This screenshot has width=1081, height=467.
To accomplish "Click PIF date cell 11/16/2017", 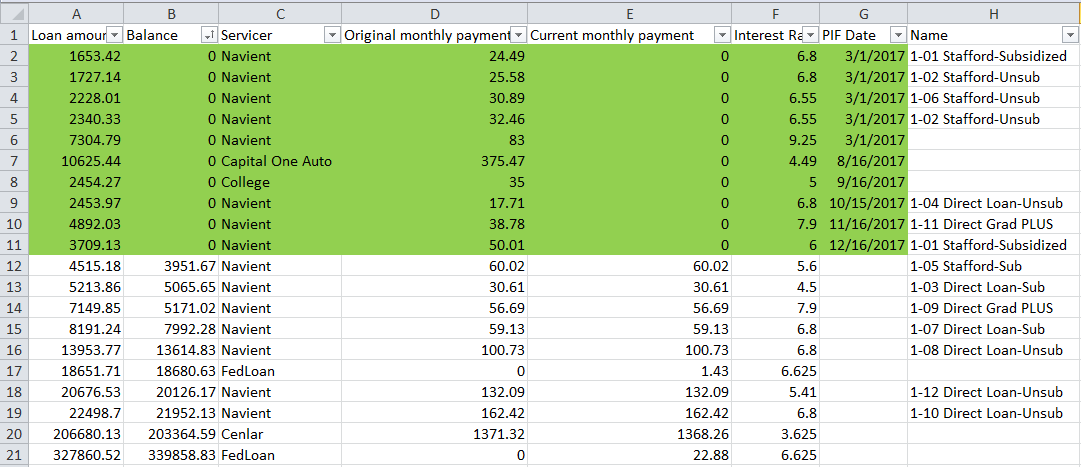I will pos(863,224).
